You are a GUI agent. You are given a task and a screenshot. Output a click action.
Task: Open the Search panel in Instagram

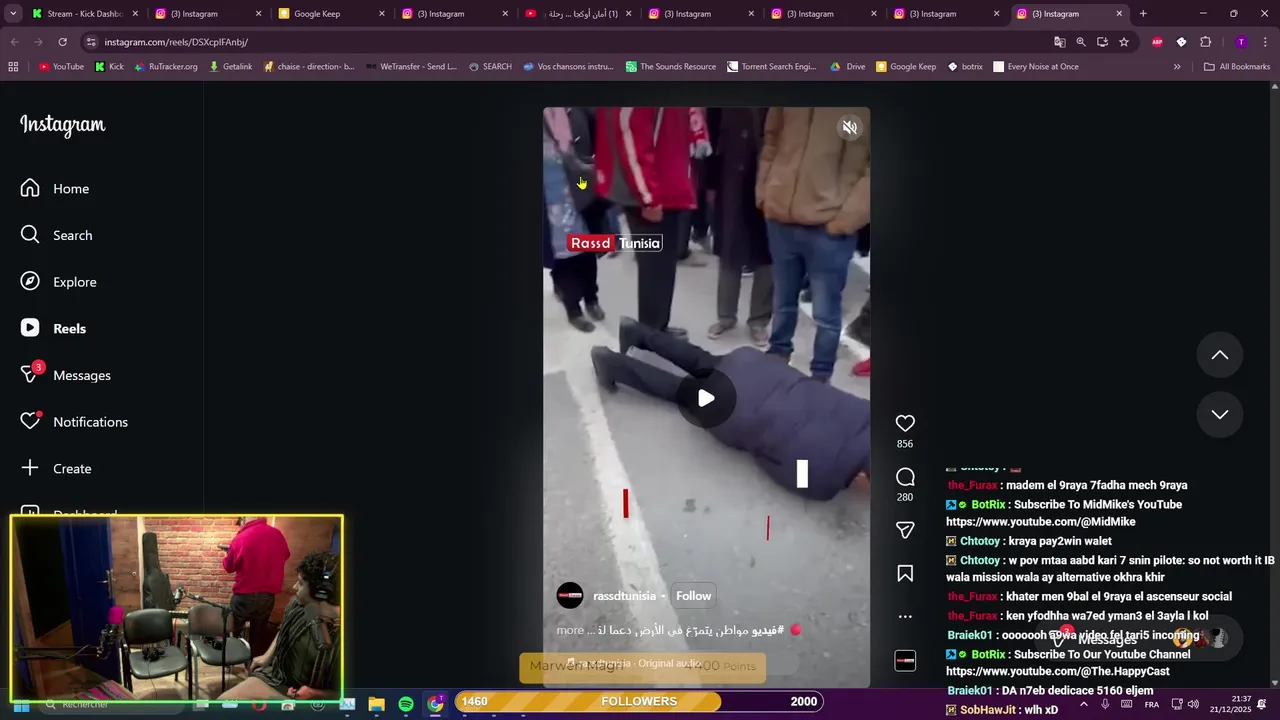point(57,235)
